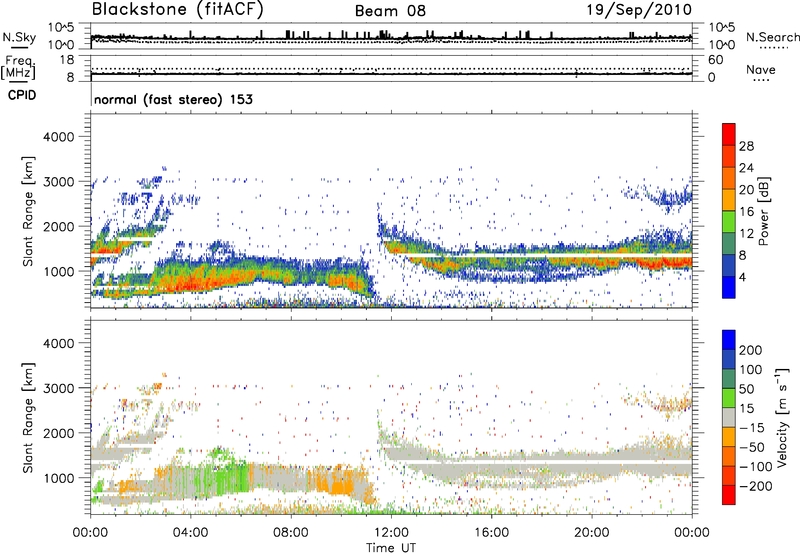
Task: Click the "28" label on Power color bar
Action: click(746, 146)
